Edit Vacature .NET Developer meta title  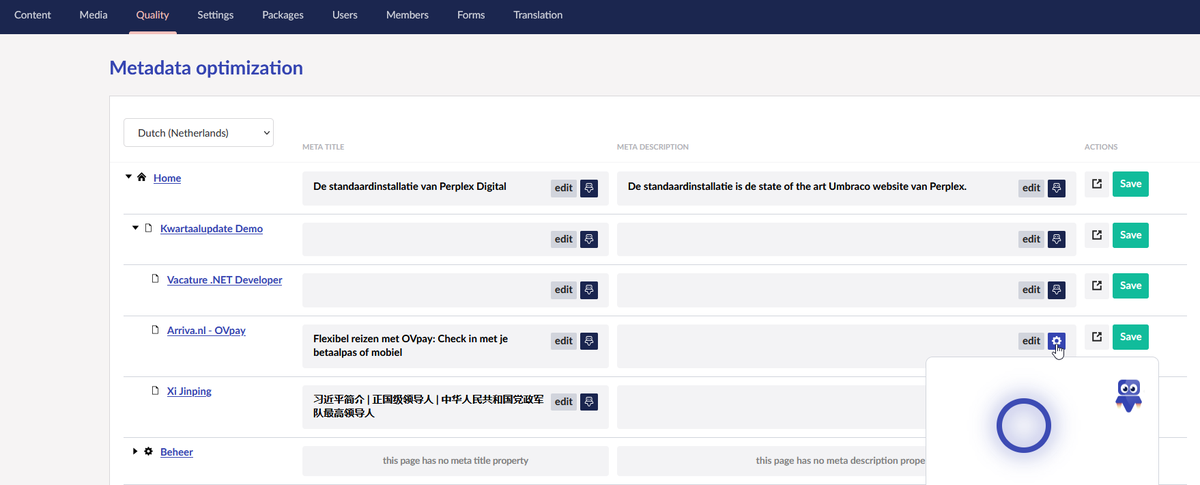(x=564, y=290)
